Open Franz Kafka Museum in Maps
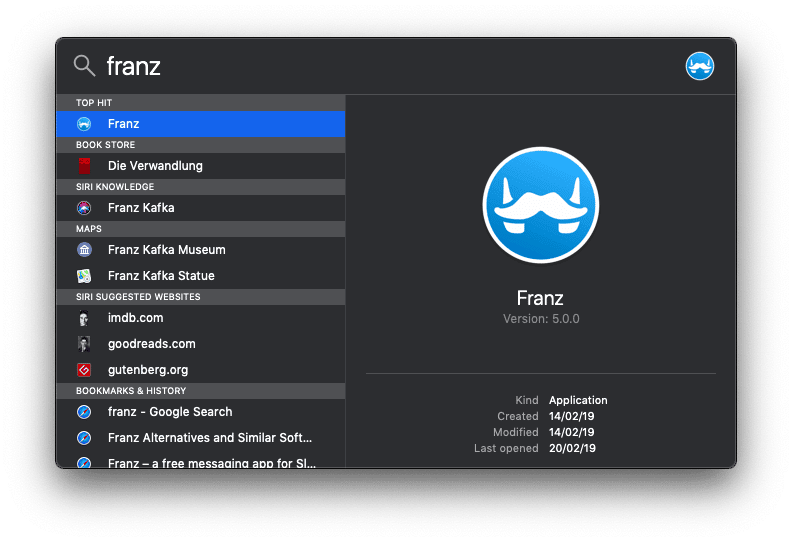The width and height of the screenshot is (792, 542). (166, 250)
